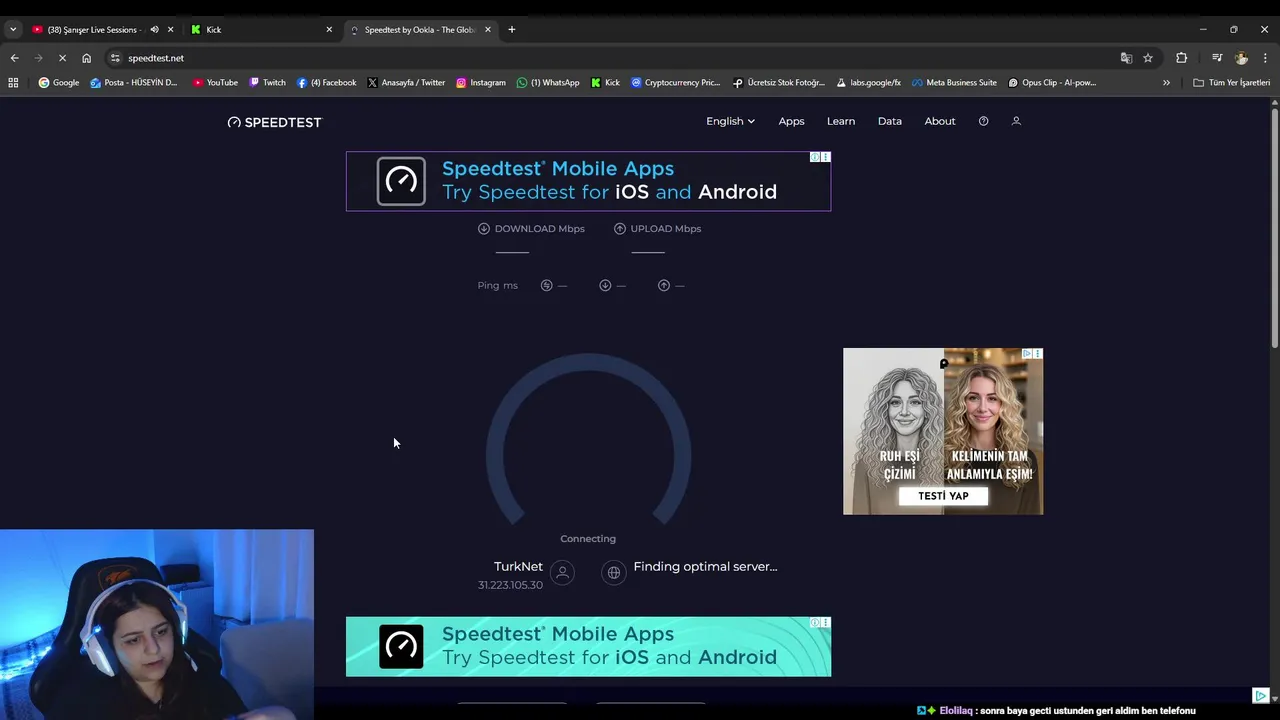Image resolution: width=1280 pixels, height=720 pixels.
Task: Open the Ücretsiz Stok Fotoğr... bookmark
Action: point(779,83)
